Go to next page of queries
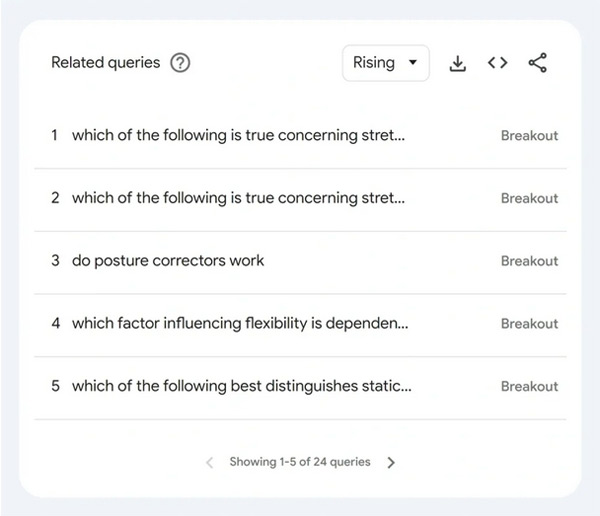The width and height of the screenshot is (600, 516). point(391,462)
